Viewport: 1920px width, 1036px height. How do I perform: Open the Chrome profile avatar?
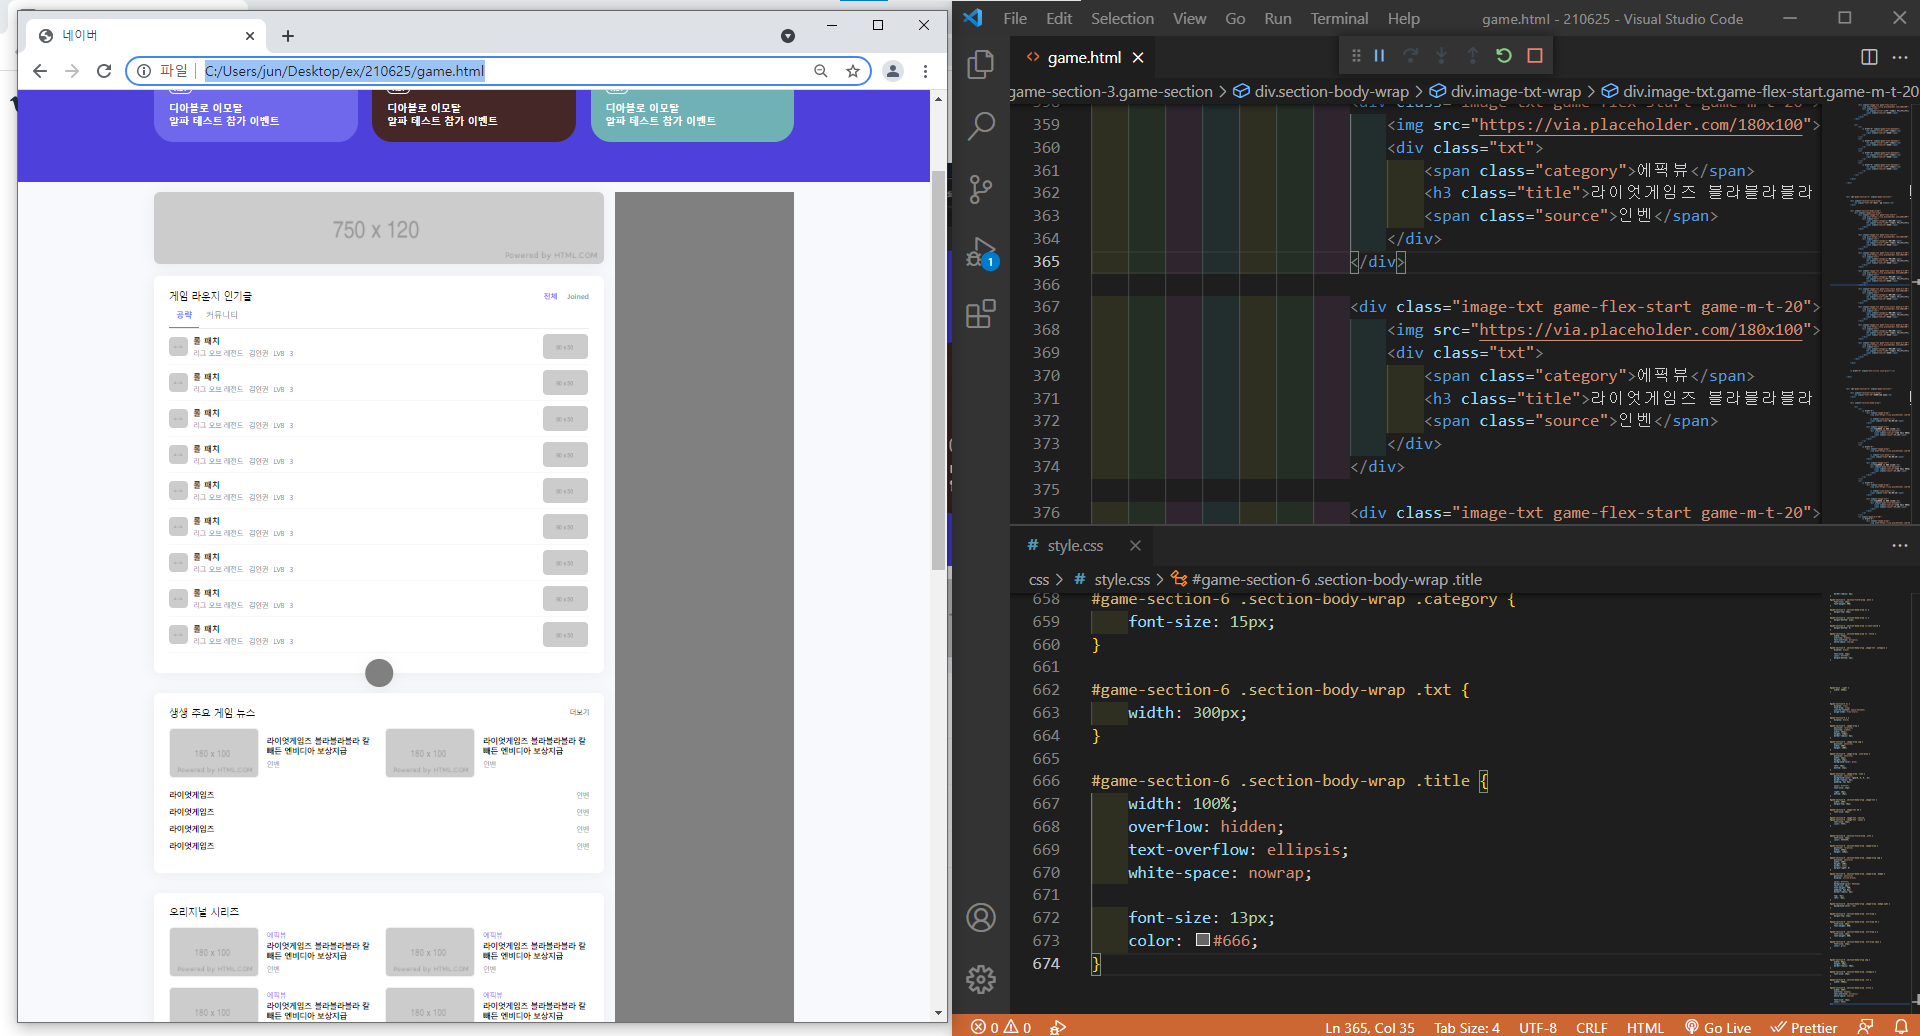pos(893,71)
